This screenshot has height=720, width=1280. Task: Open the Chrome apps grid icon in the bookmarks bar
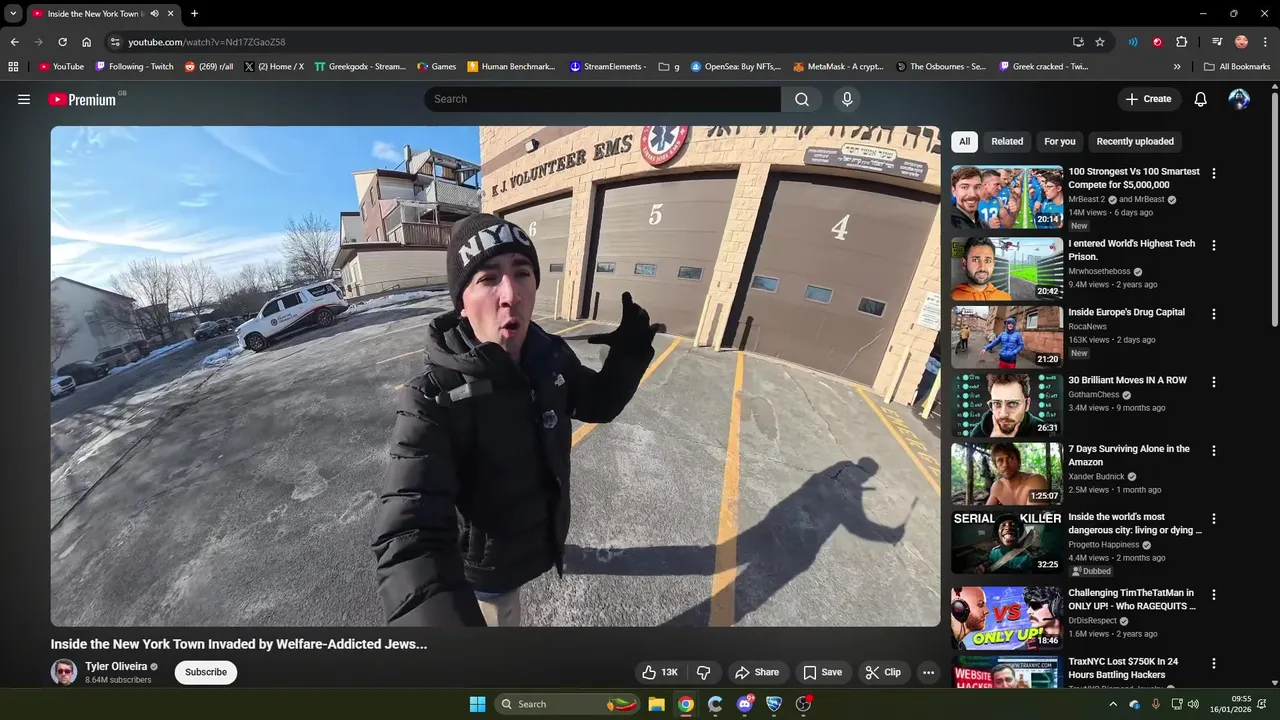tap(13, 67)
